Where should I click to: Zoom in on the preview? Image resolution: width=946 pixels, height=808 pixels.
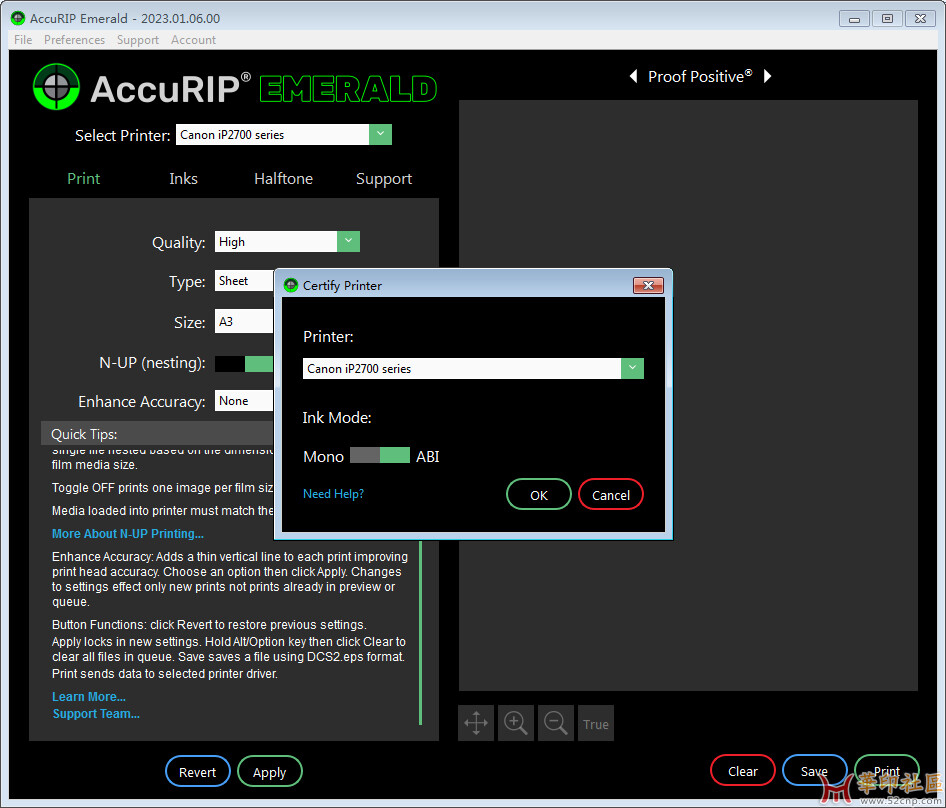[516, 723]
